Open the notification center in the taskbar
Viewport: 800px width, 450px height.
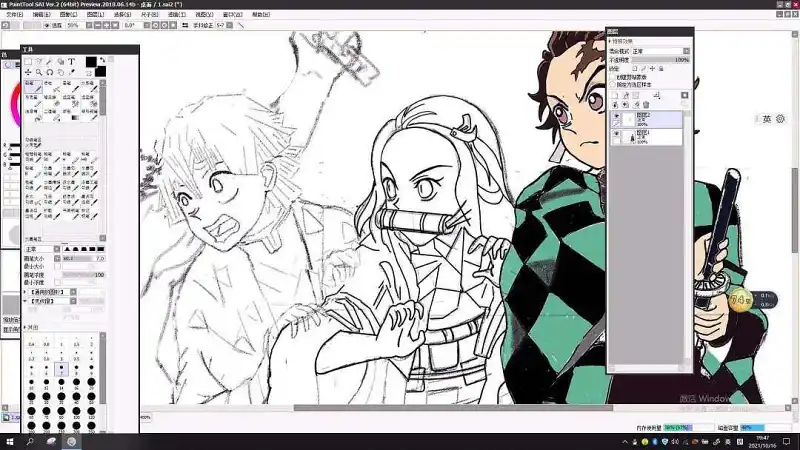click(786, 442)
